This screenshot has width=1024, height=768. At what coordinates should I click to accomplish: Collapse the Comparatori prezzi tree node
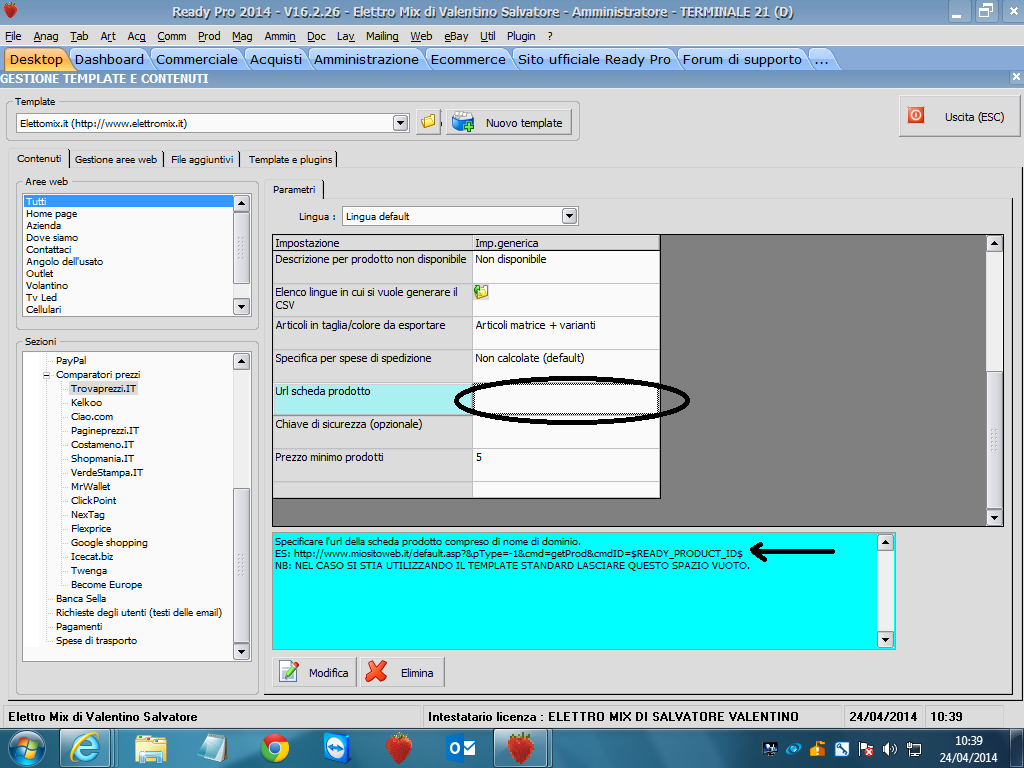[x=46, y=375]
